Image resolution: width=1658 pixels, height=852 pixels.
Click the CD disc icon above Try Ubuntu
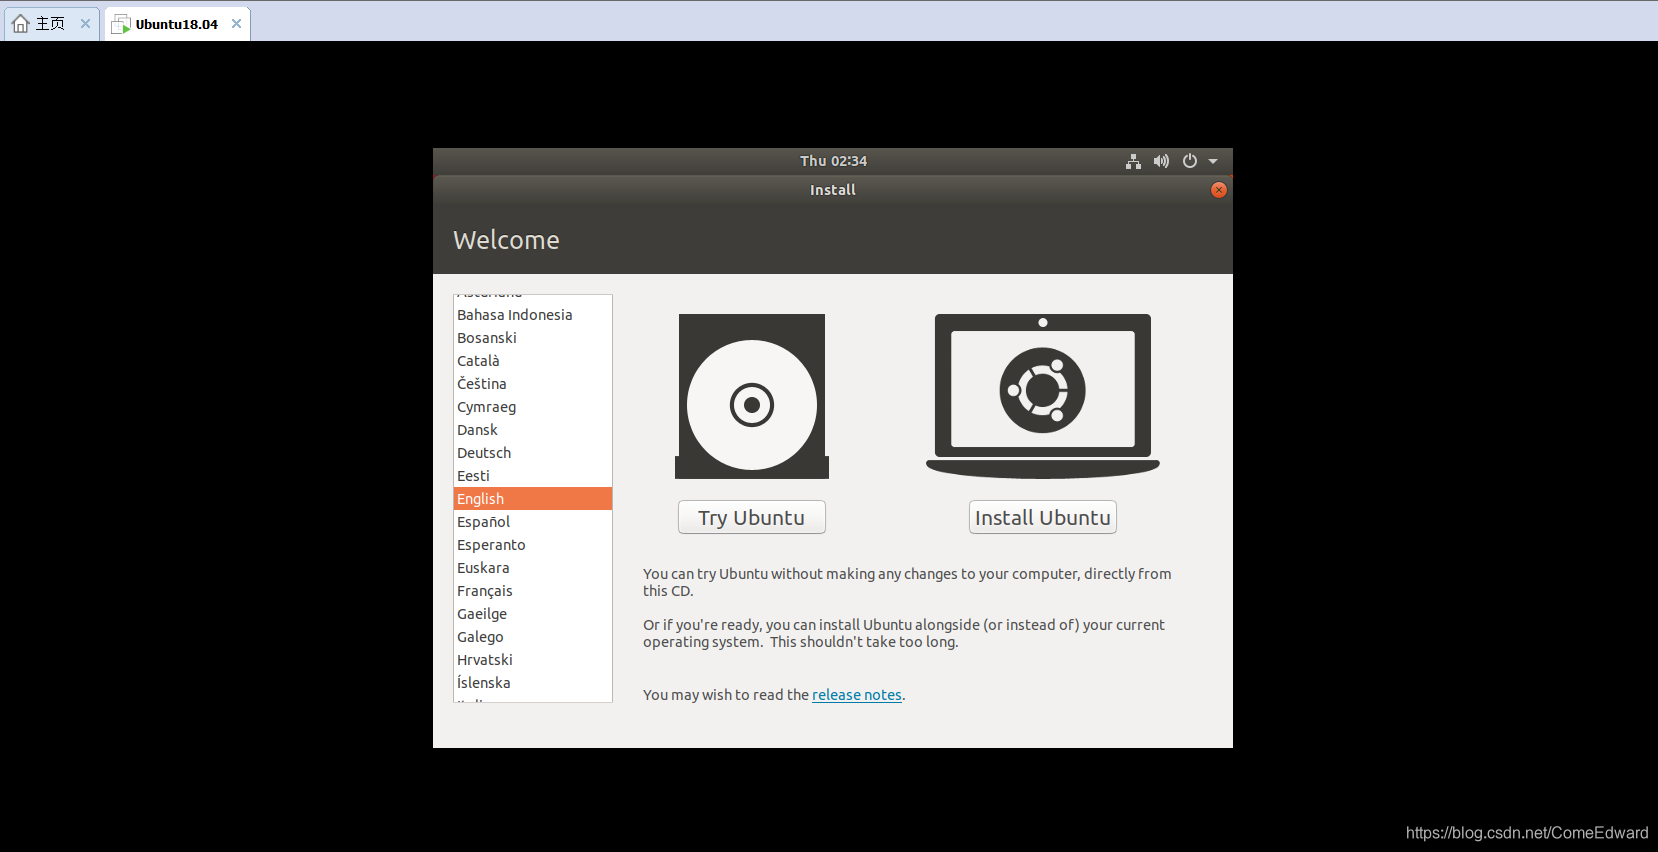pyautogui.click(x=752, y=397)
